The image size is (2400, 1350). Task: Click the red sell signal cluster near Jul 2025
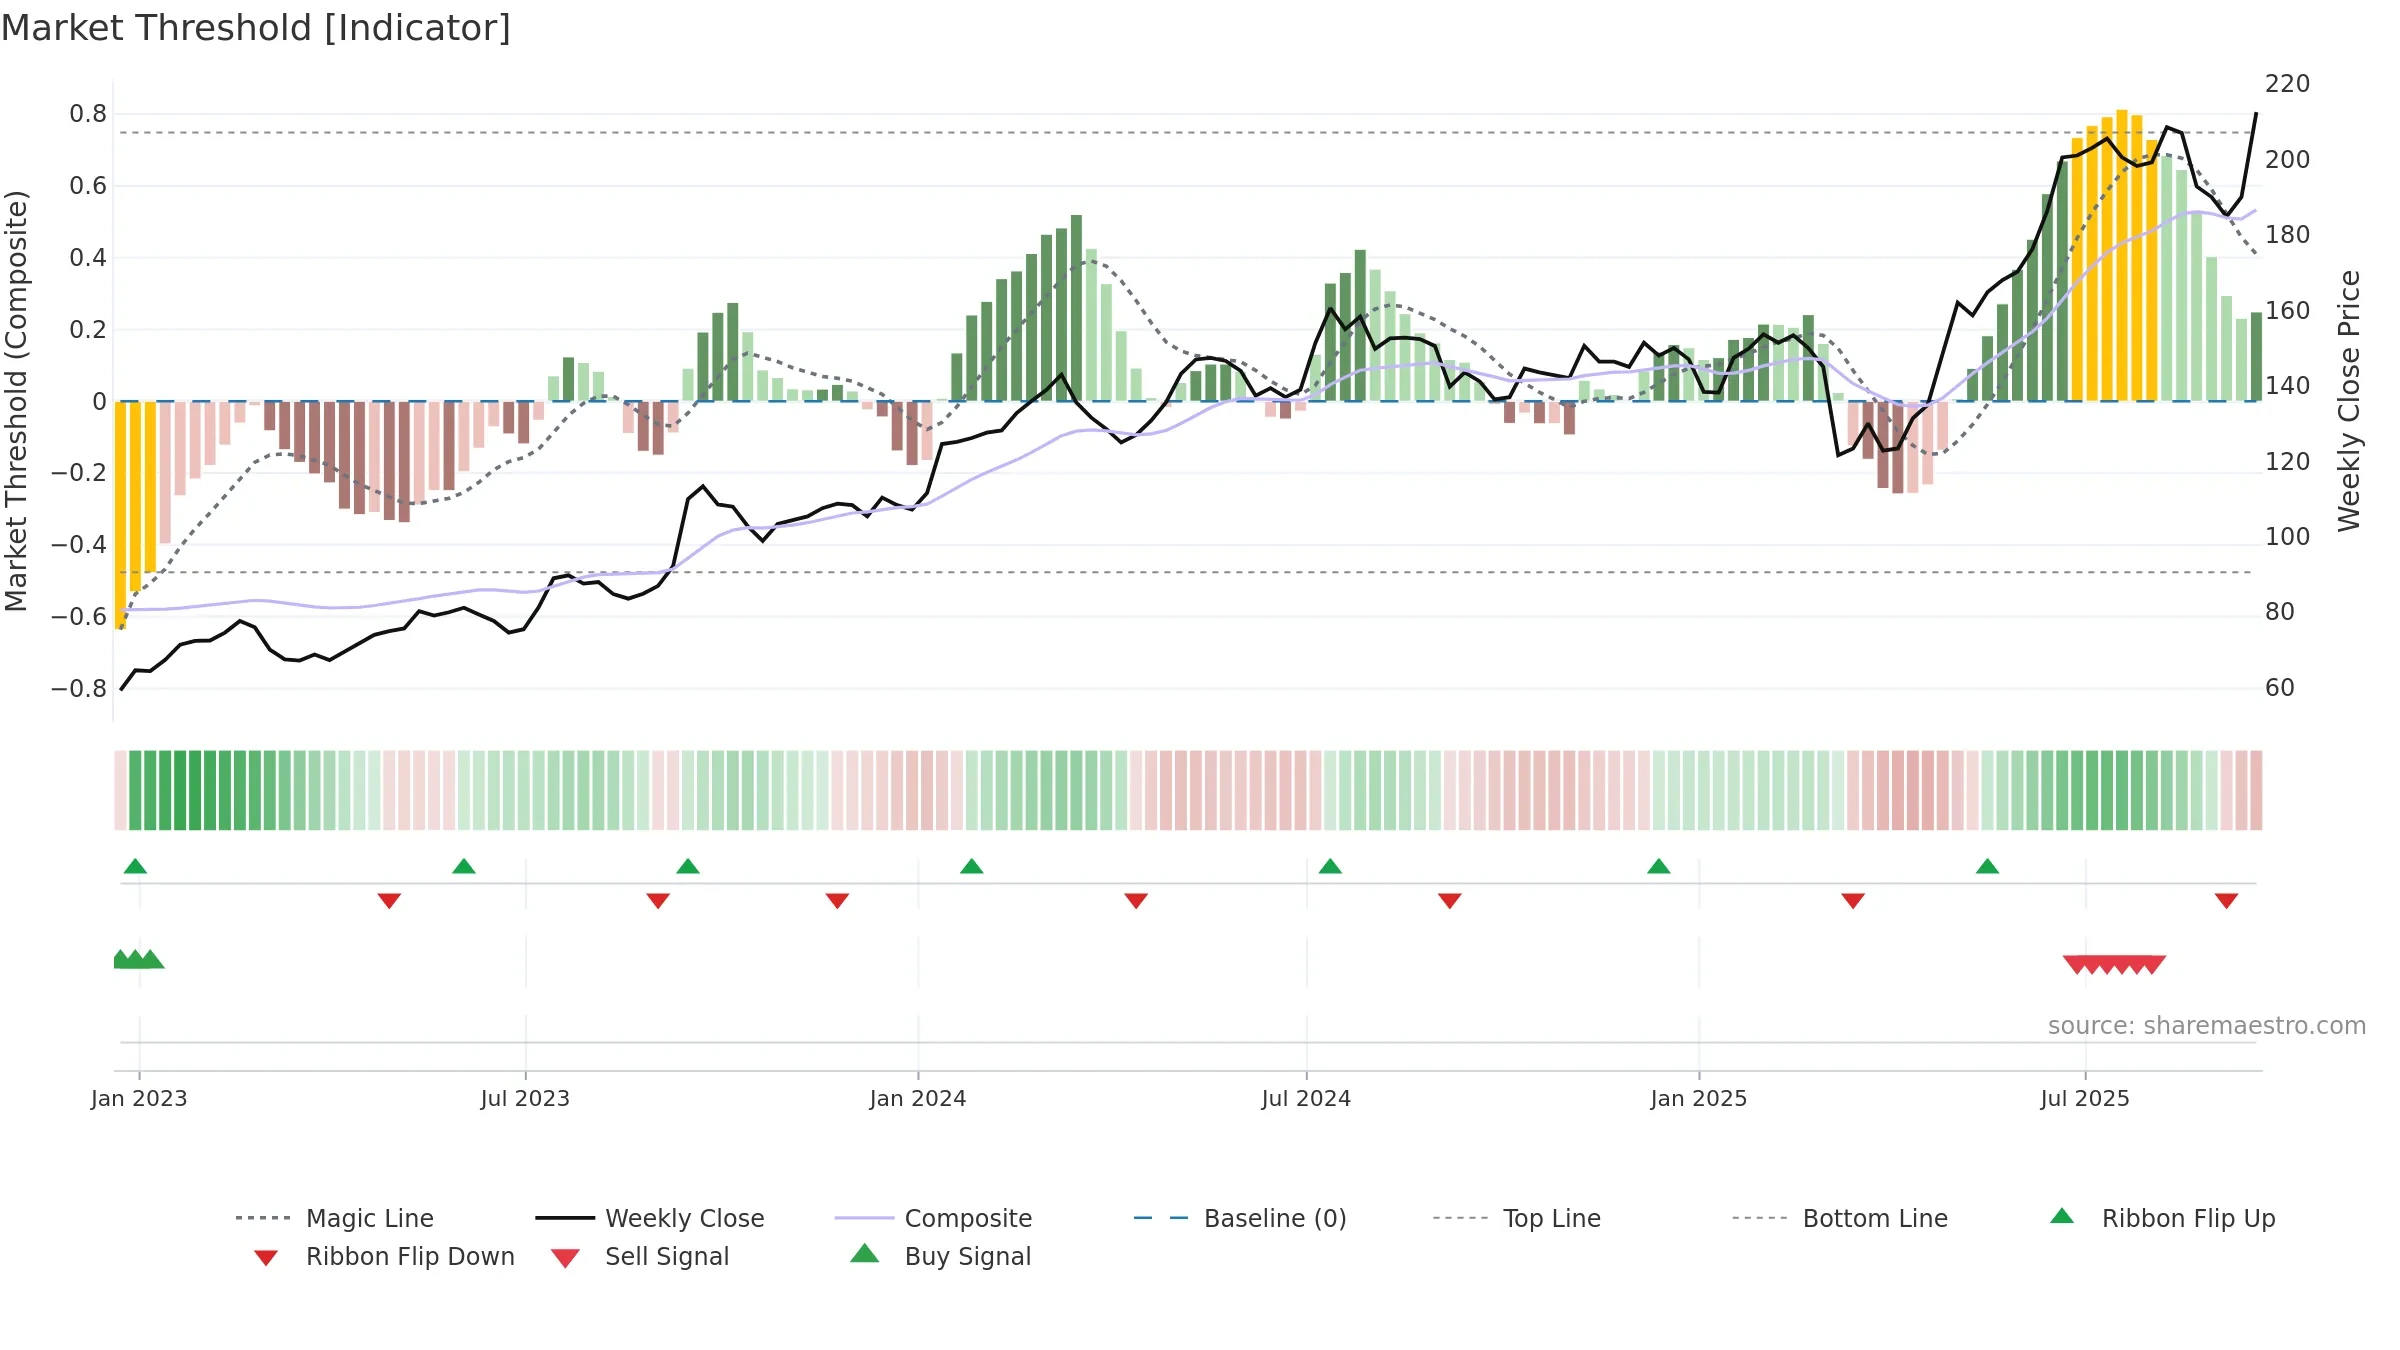(2114, 965)
